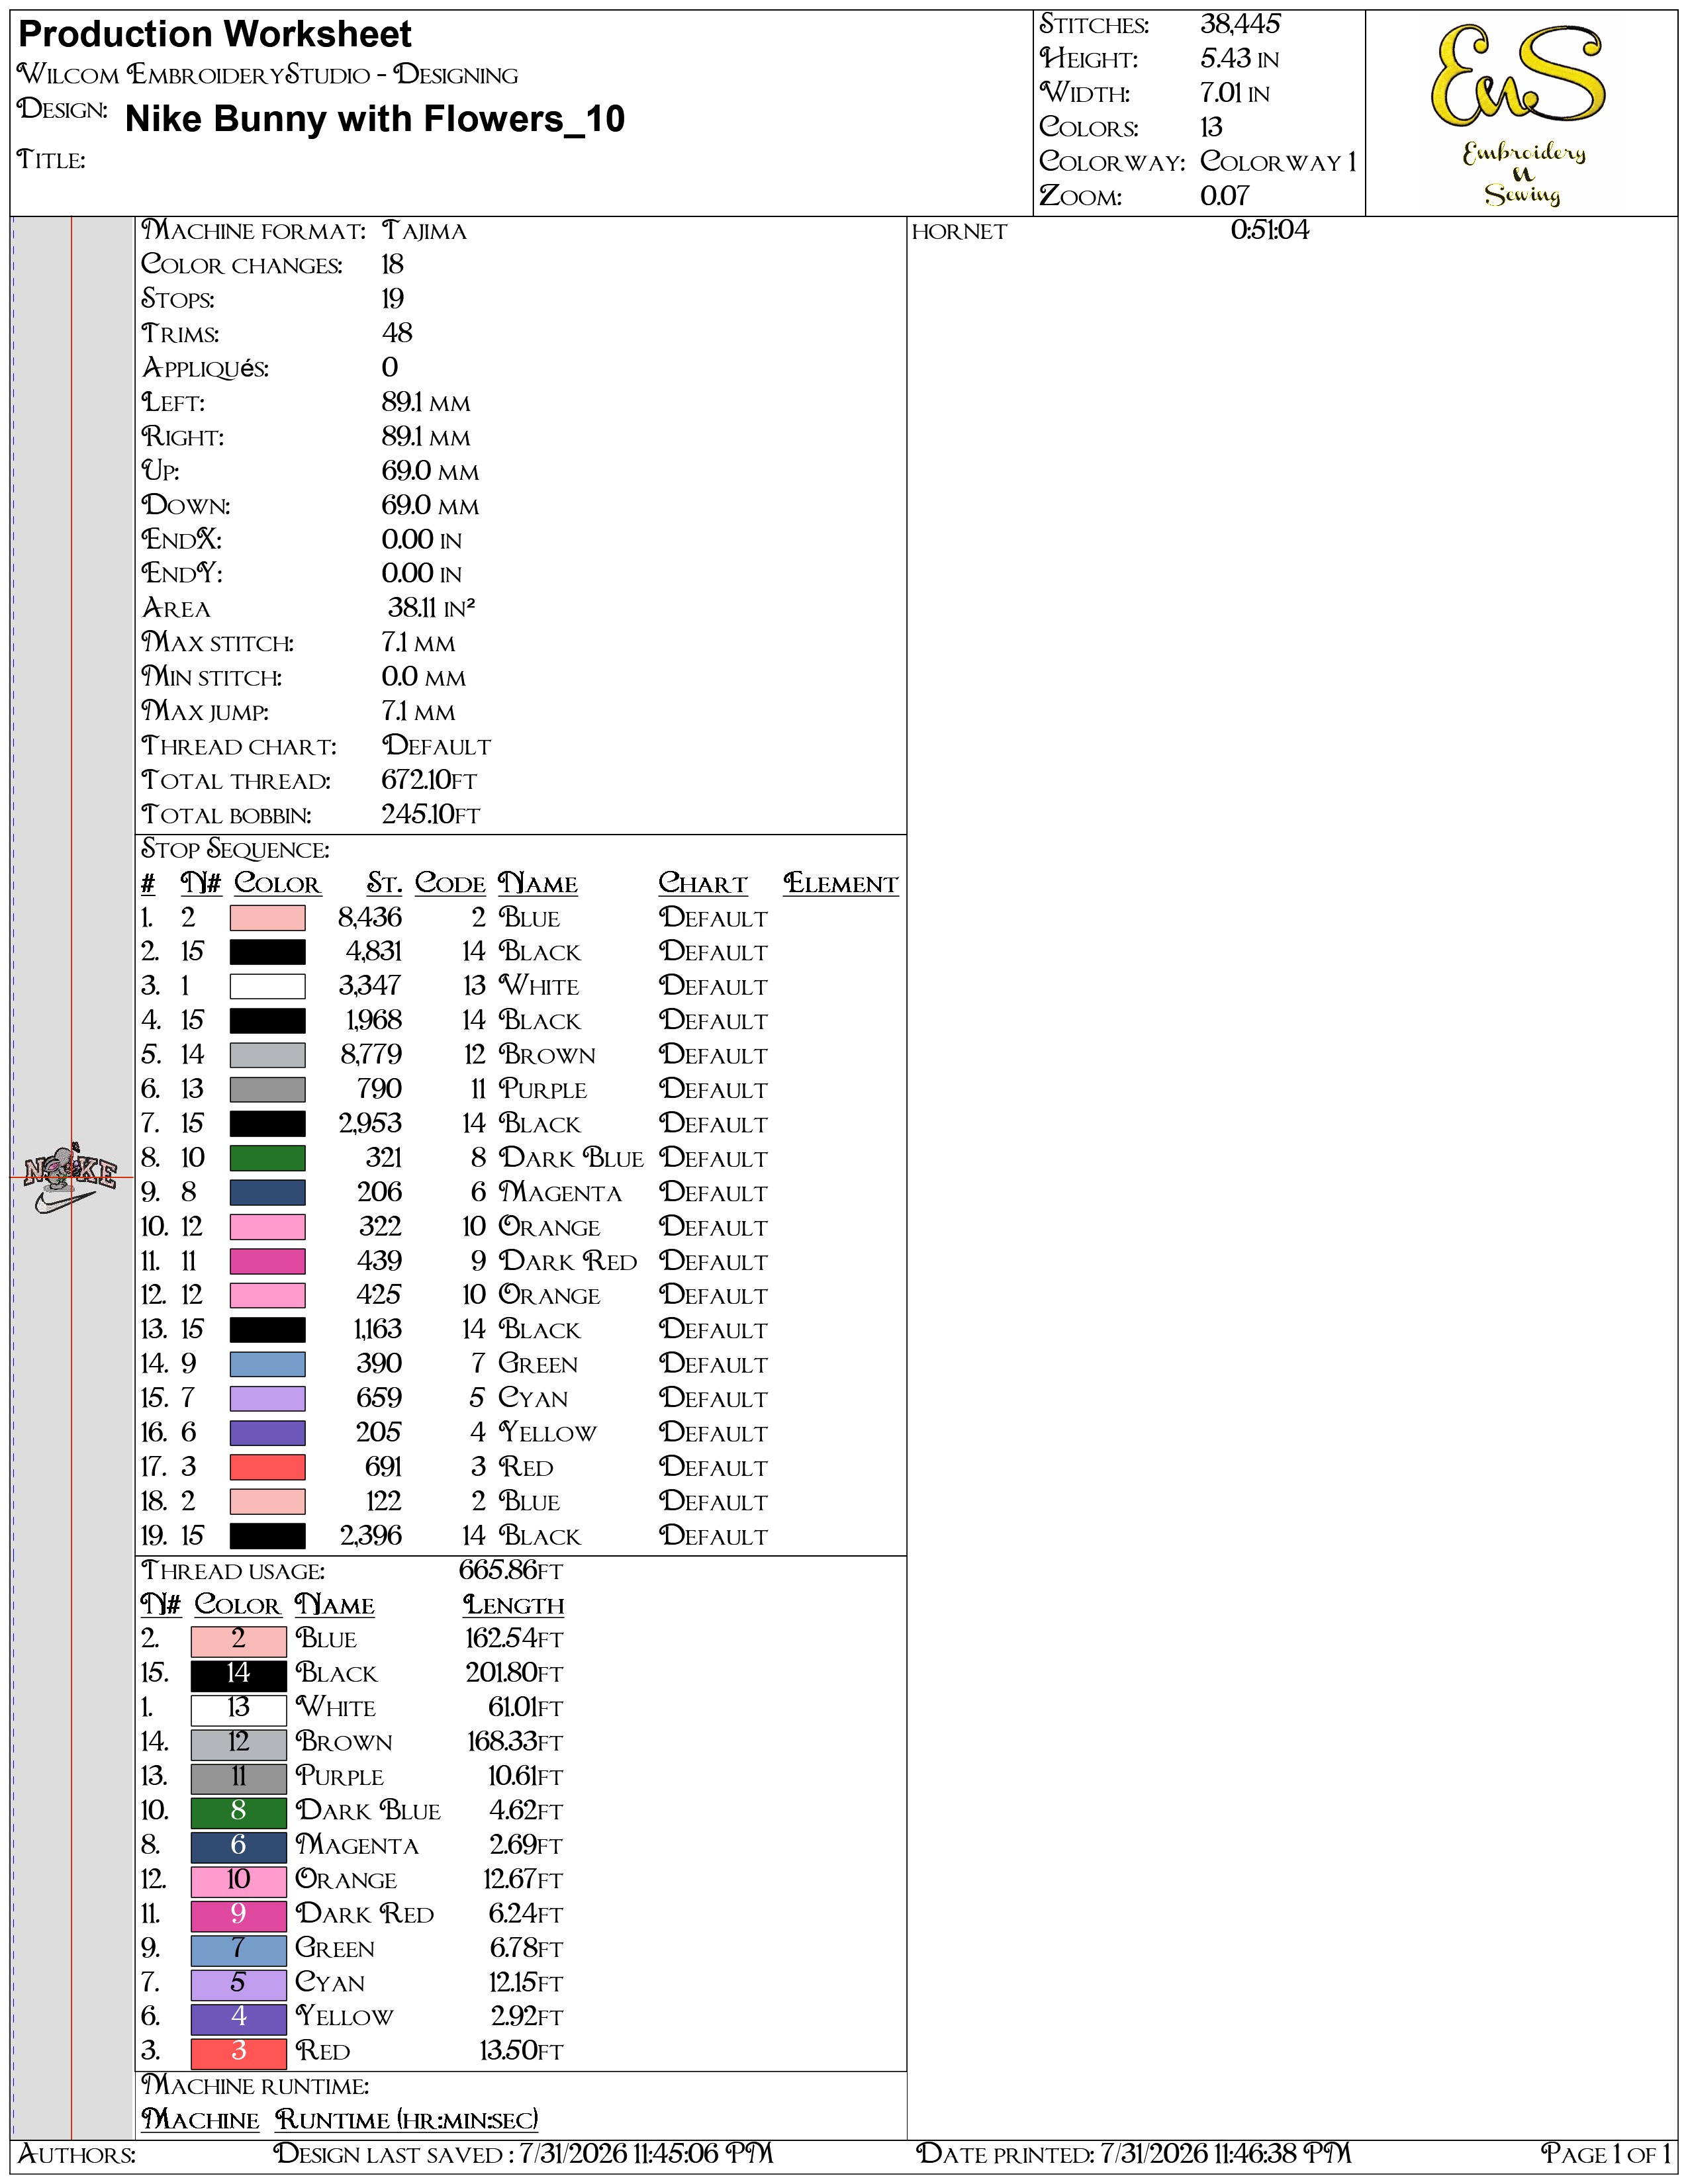Image resolution: width=1688 pixels, height=2184 pixels.
Task: Click the stitch count "8,436" in stop row 1
Action: 370,918
